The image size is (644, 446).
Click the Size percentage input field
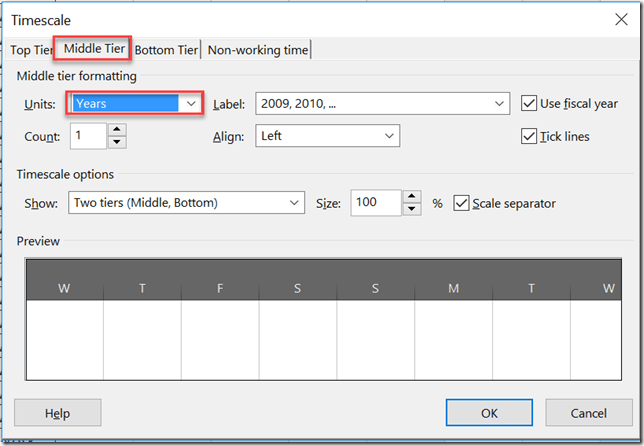pyautogui.click(x=375, y=203)
